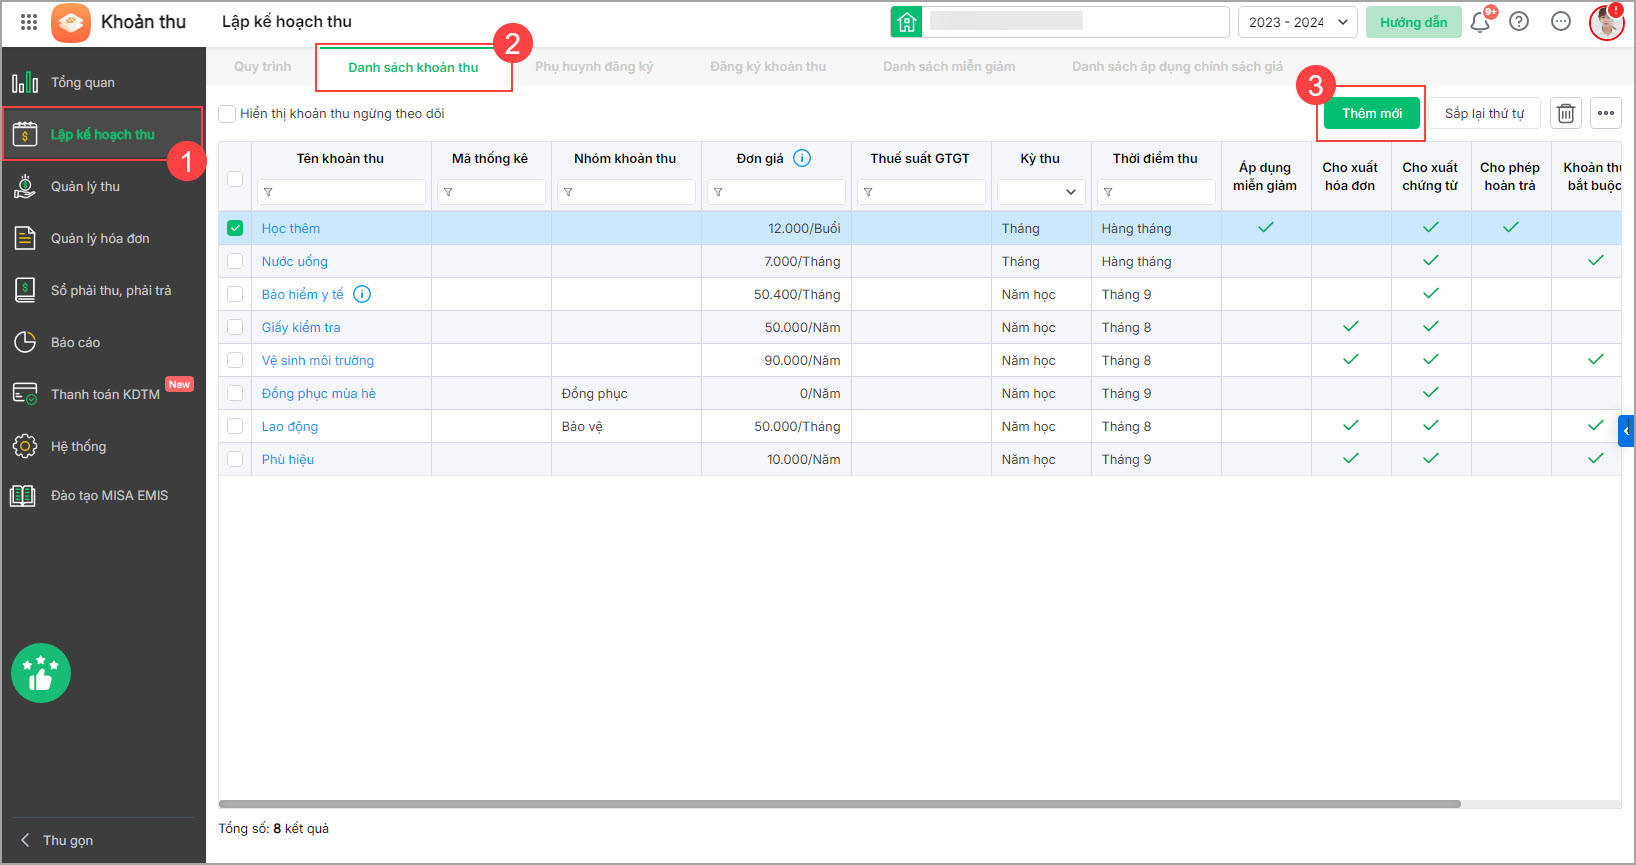
Task: Check the Giấy kiểm tra row checkbox
Action: coord(235,327)
